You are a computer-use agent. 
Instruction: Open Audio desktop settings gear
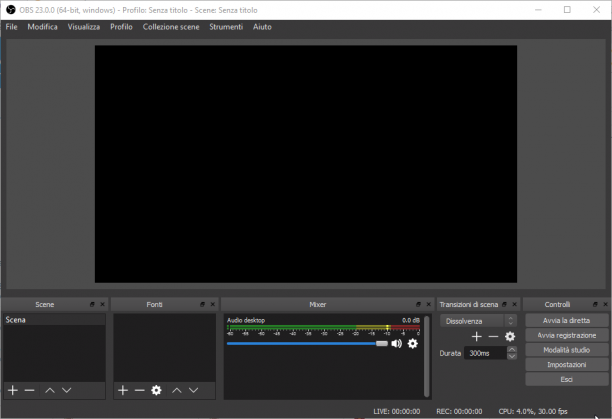click(x=413, y=344)
